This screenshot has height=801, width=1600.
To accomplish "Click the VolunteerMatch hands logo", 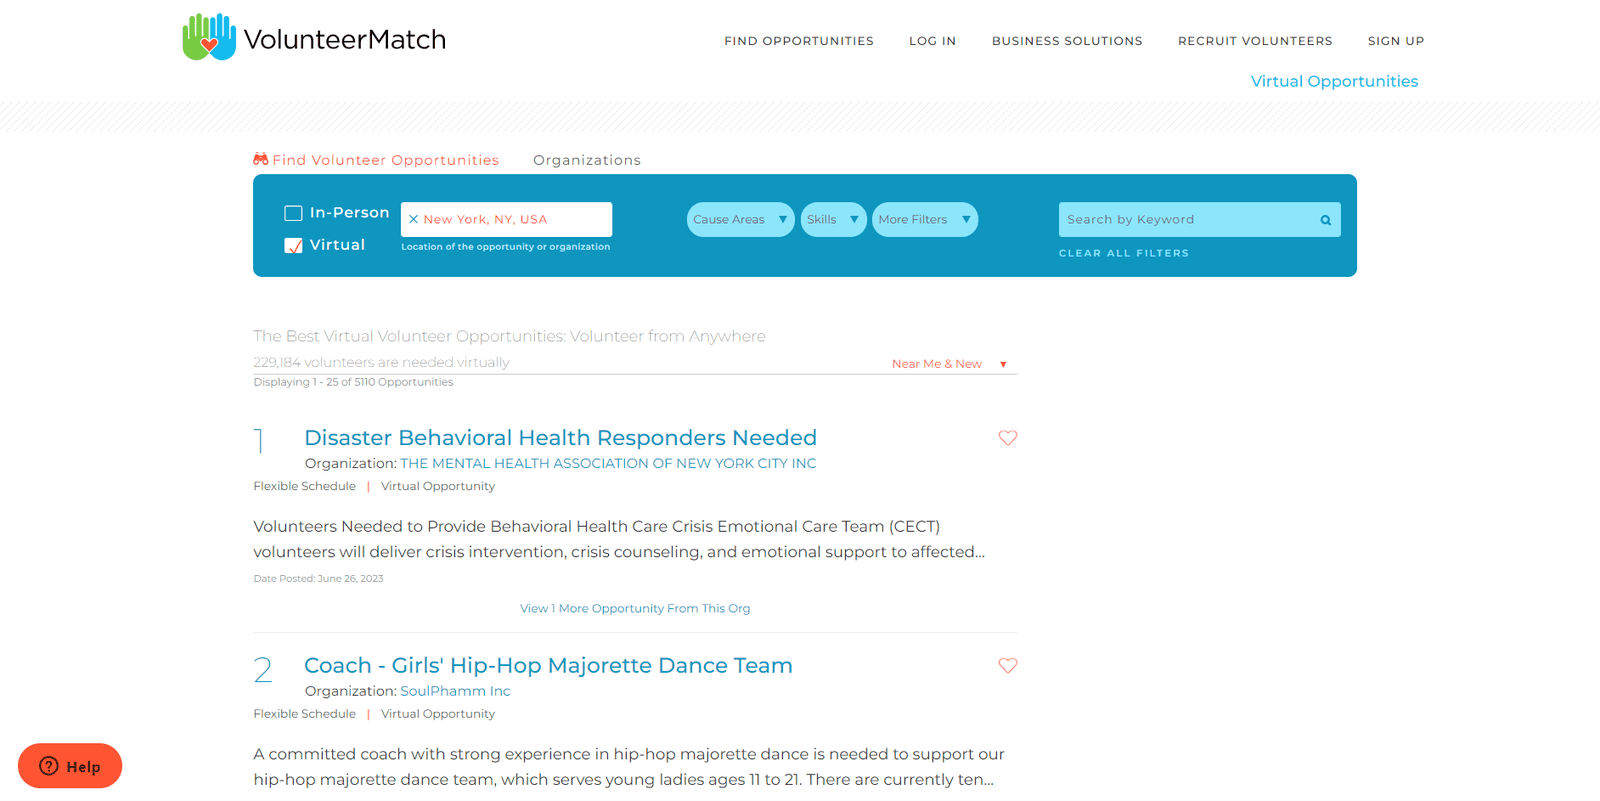I will point(209,37).
